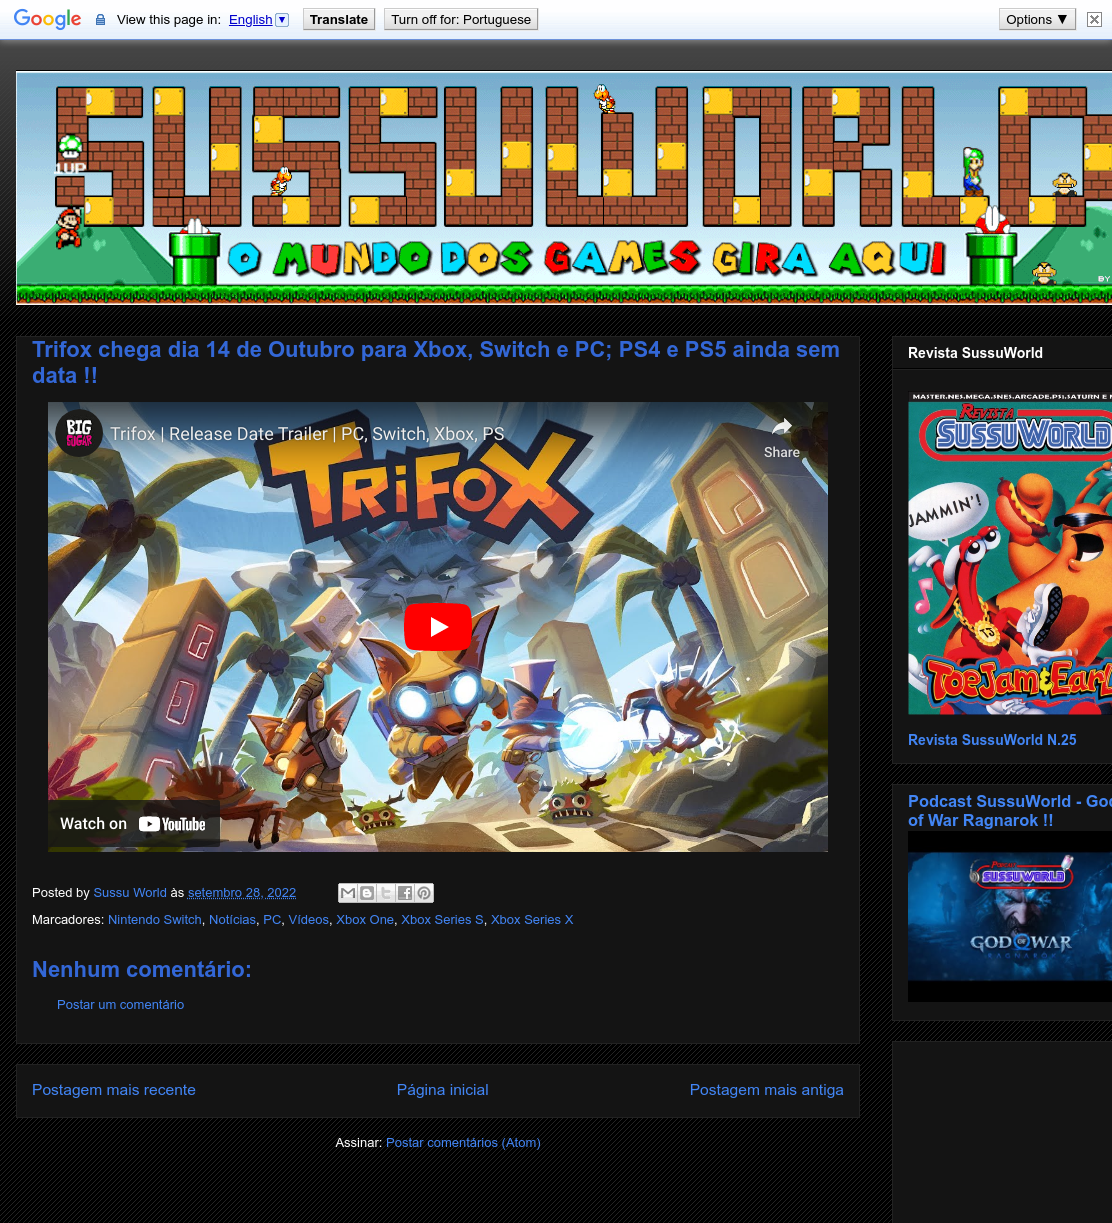Turn off translation for Portuguese
Viewport: 1112px width, 1223px height.
pos(461,19)
